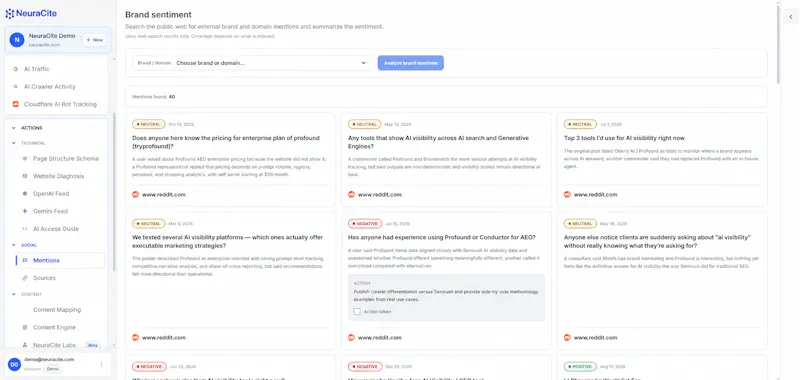Click Negative badge dated Oct 29

point(365,366)
